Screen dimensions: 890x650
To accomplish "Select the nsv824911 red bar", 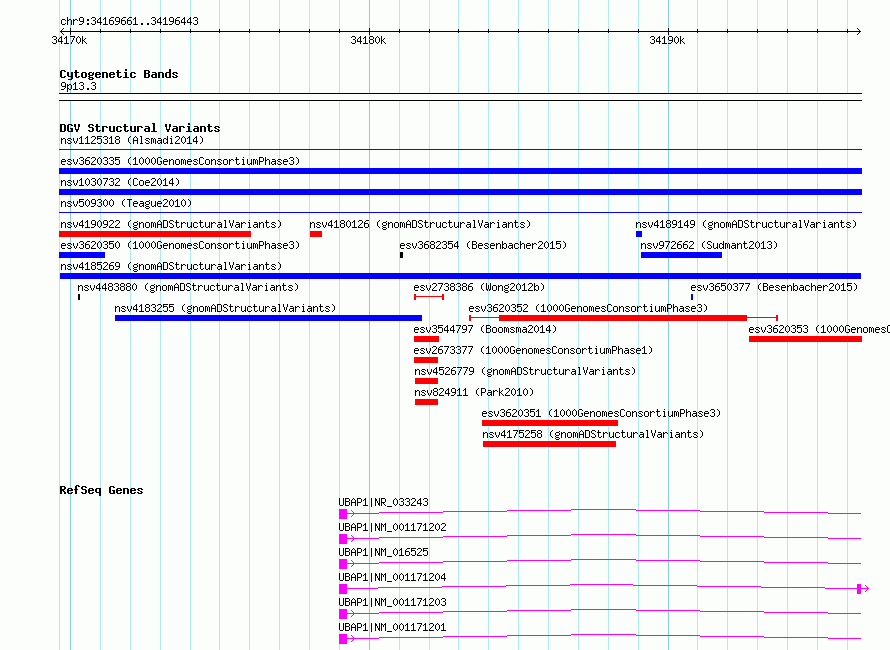I will 426,402.
